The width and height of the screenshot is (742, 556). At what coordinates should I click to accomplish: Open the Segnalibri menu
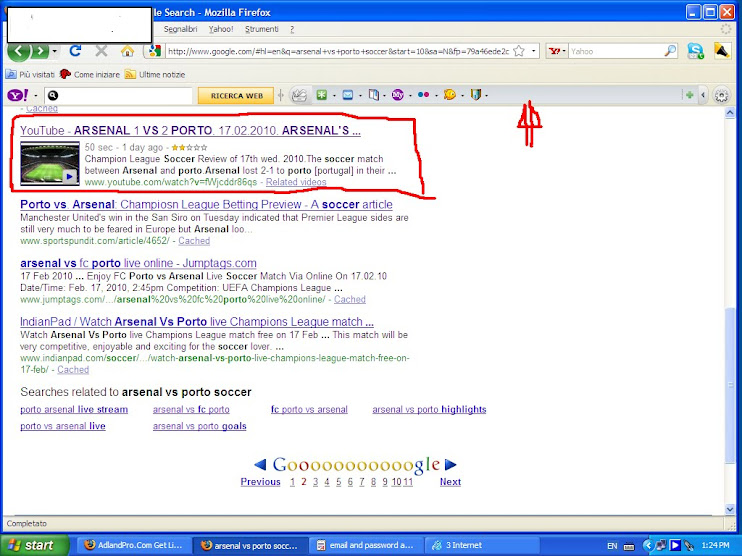point(180,29)
